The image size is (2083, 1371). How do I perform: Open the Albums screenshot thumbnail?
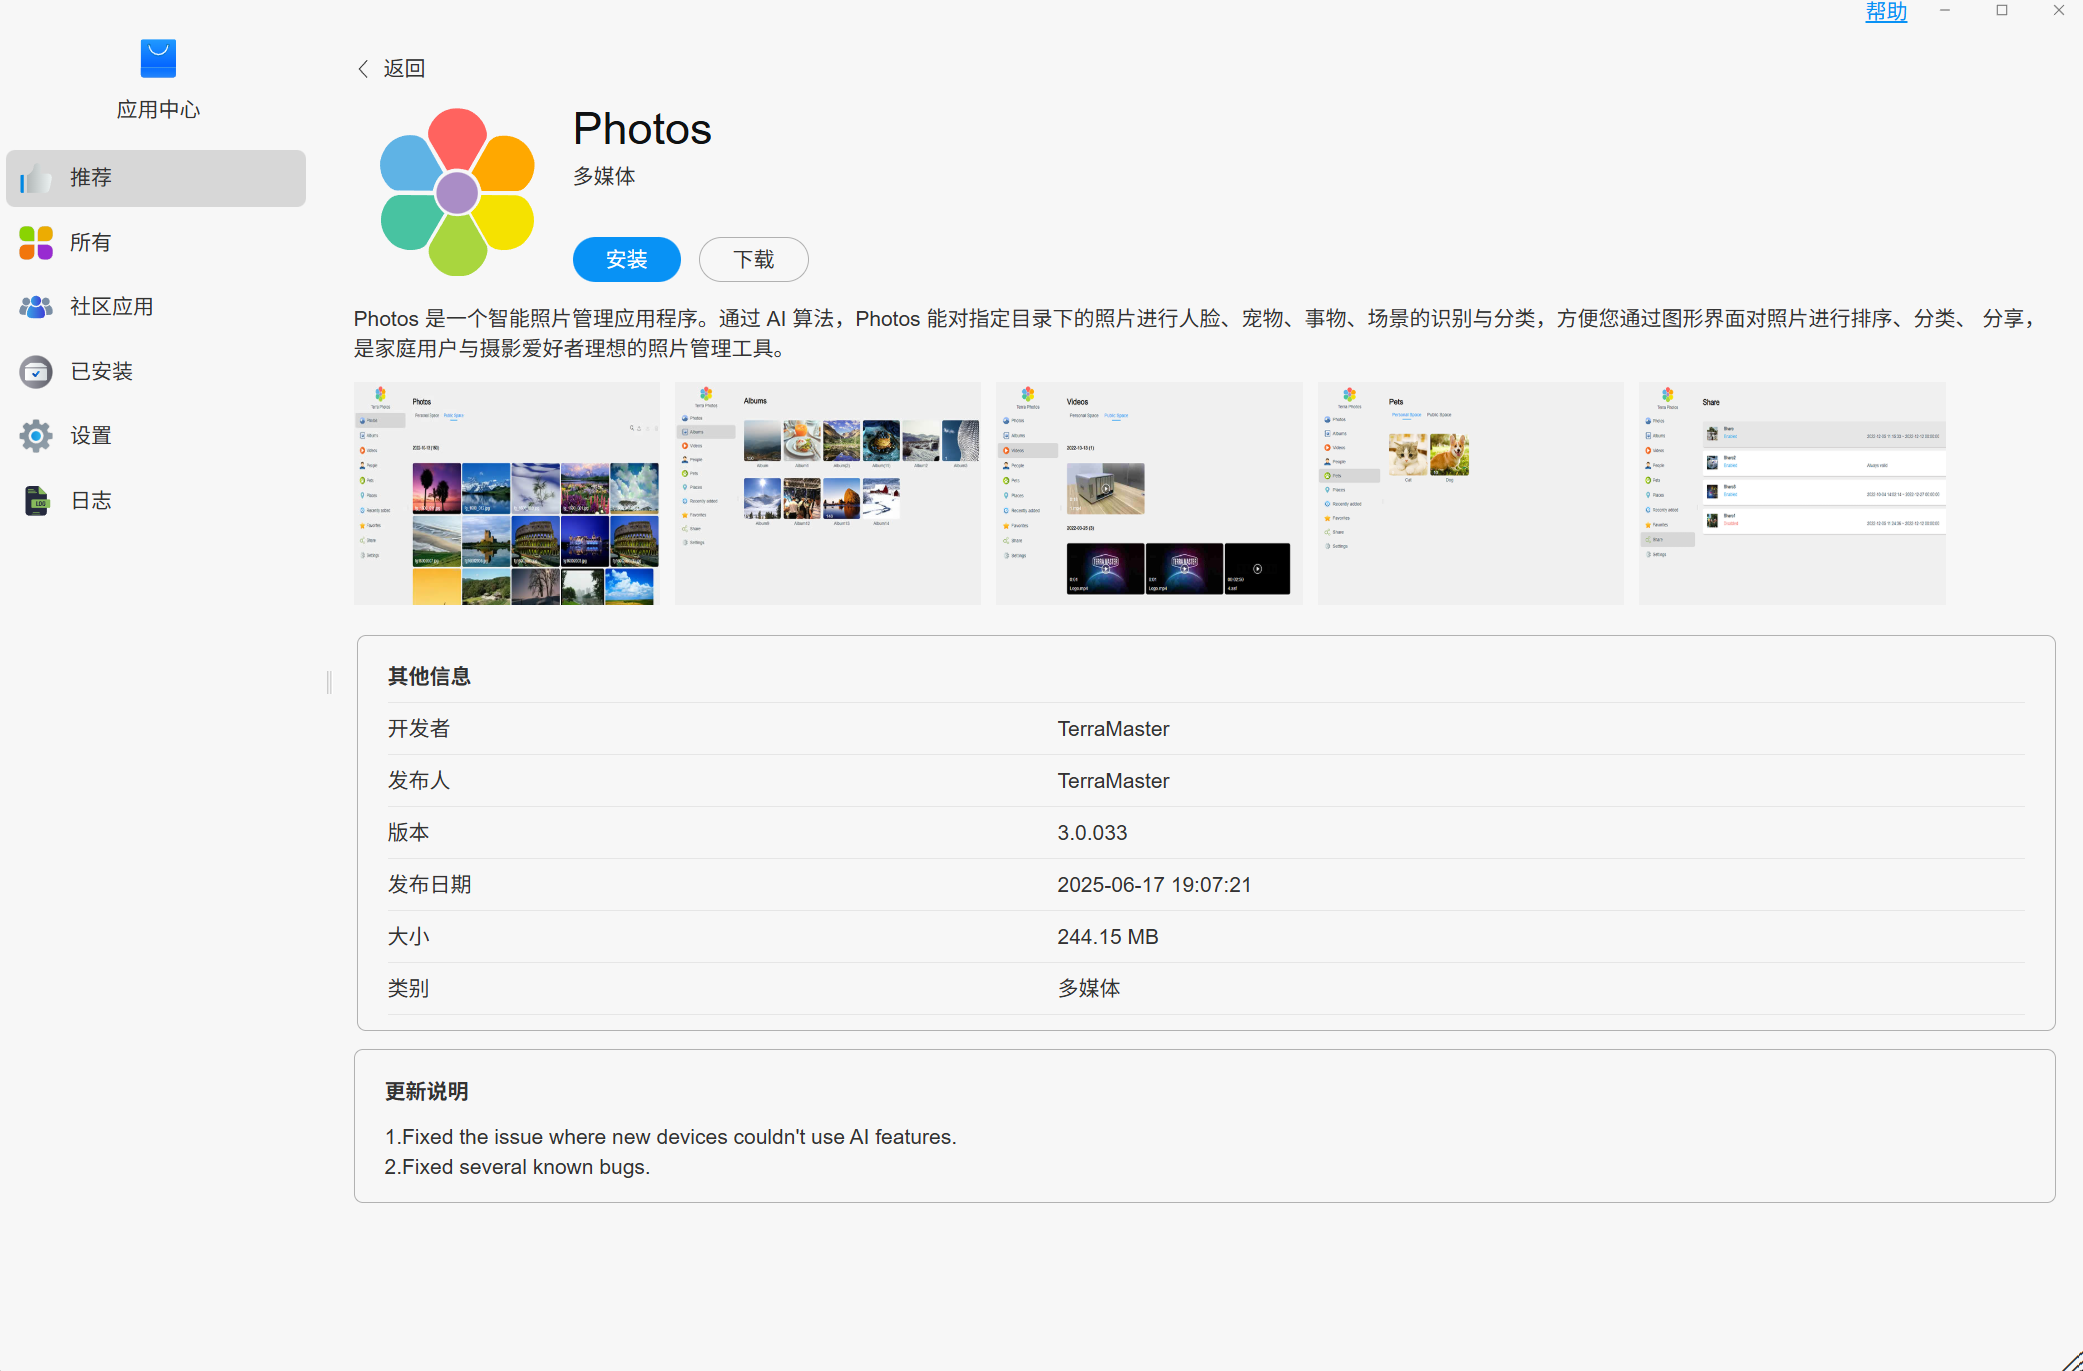point(828,493)
